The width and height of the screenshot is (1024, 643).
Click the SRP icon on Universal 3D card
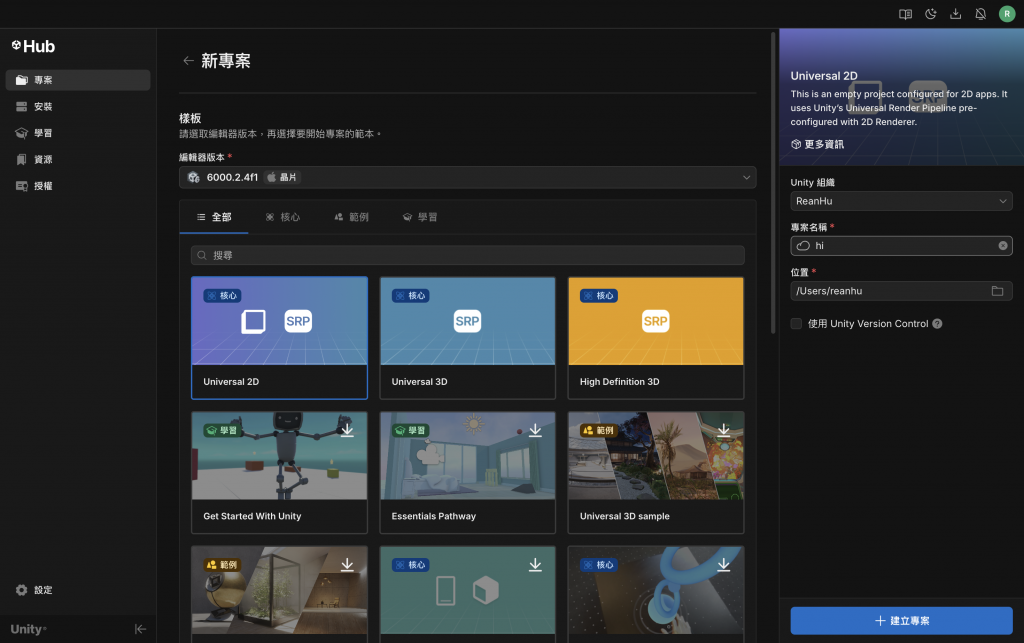pyautogui.click(x=468, y=321)
